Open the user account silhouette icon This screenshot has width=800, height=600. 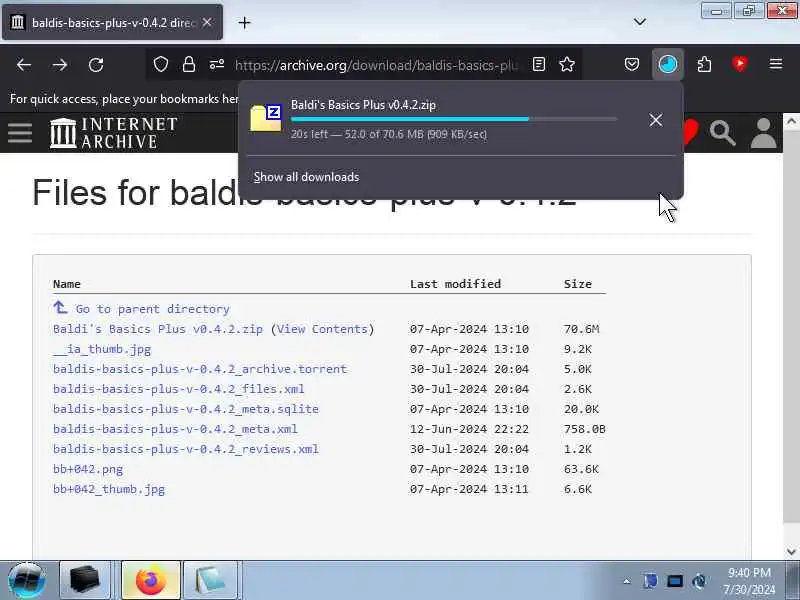point(763,133)
